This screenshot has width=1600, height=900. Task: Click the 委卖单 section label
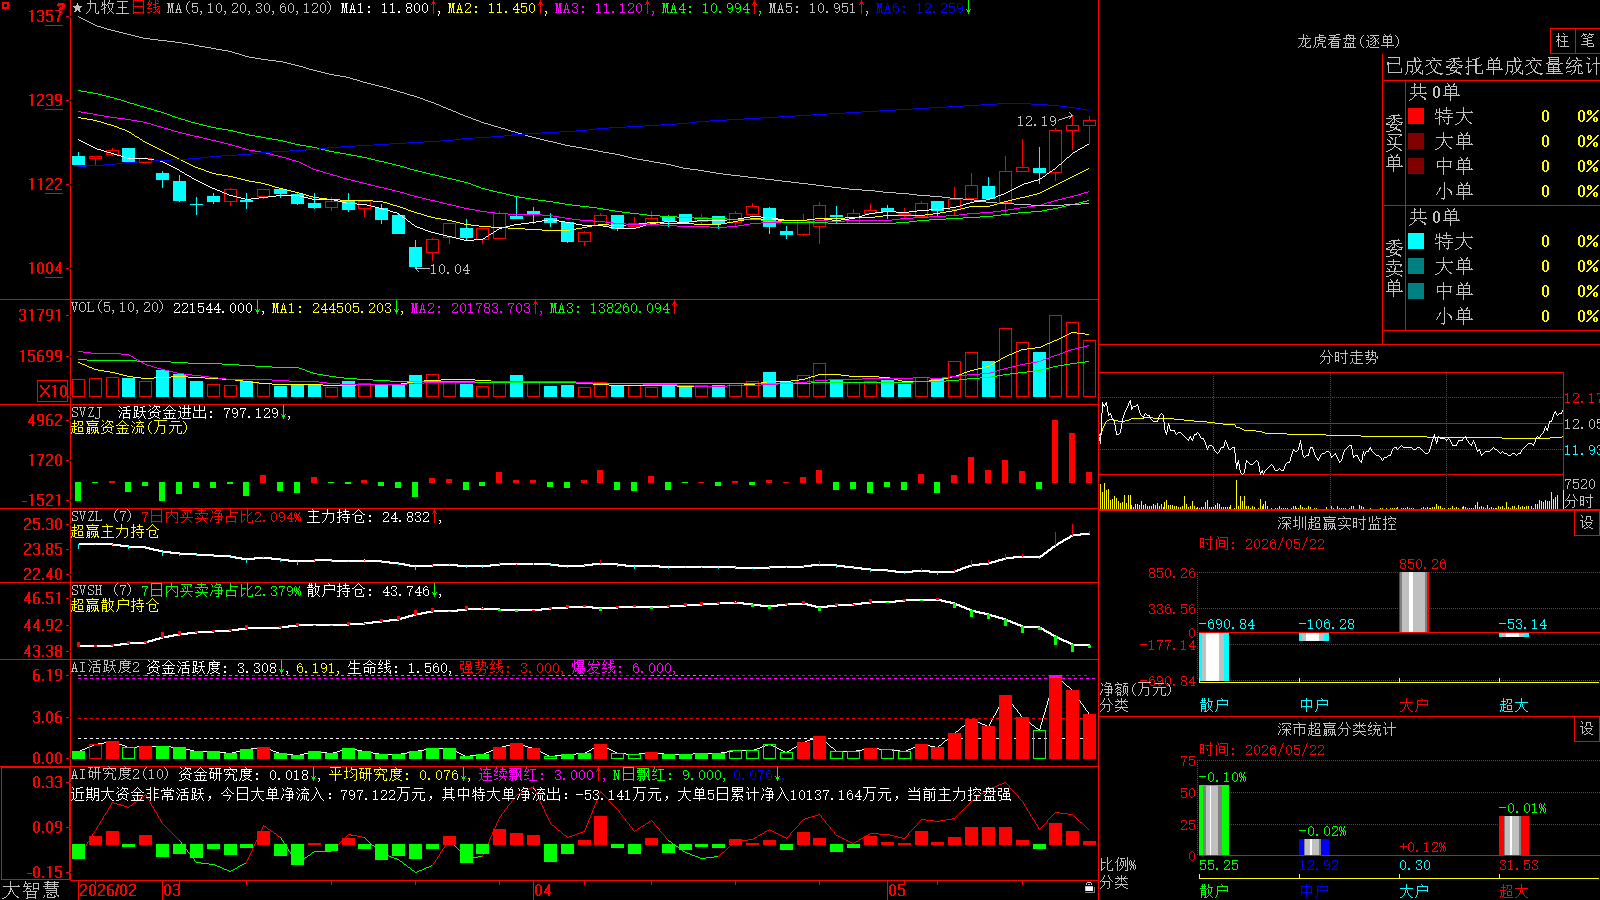(x=1394, y=267)
